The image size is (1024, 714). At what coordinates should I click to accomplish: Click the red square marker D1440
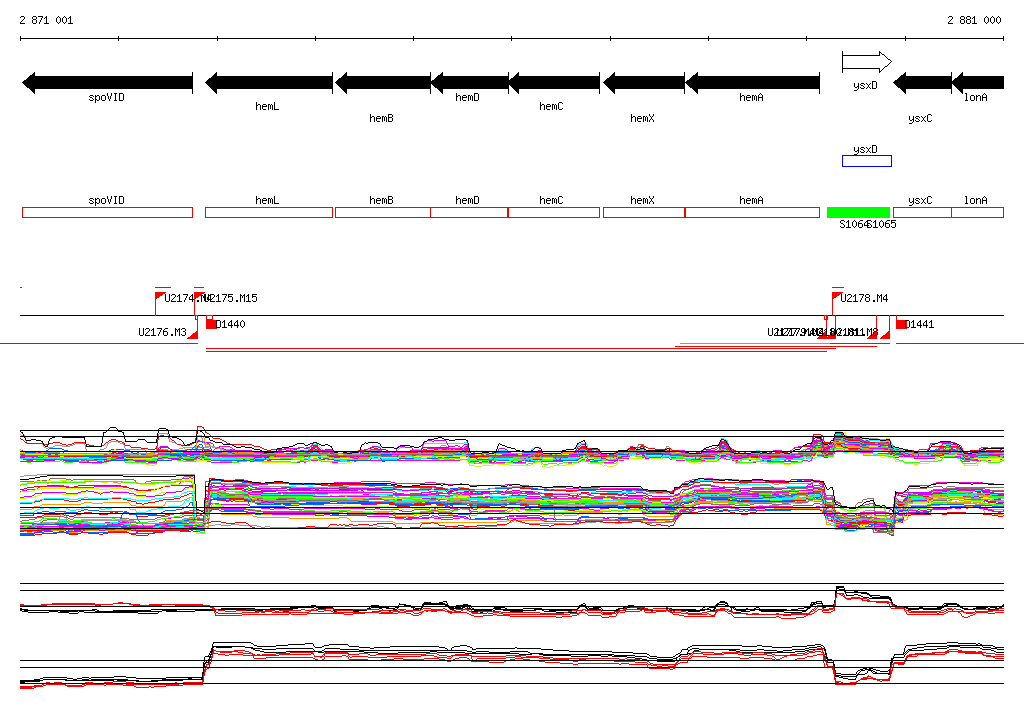pyautogui.click(x=211, y=324)
